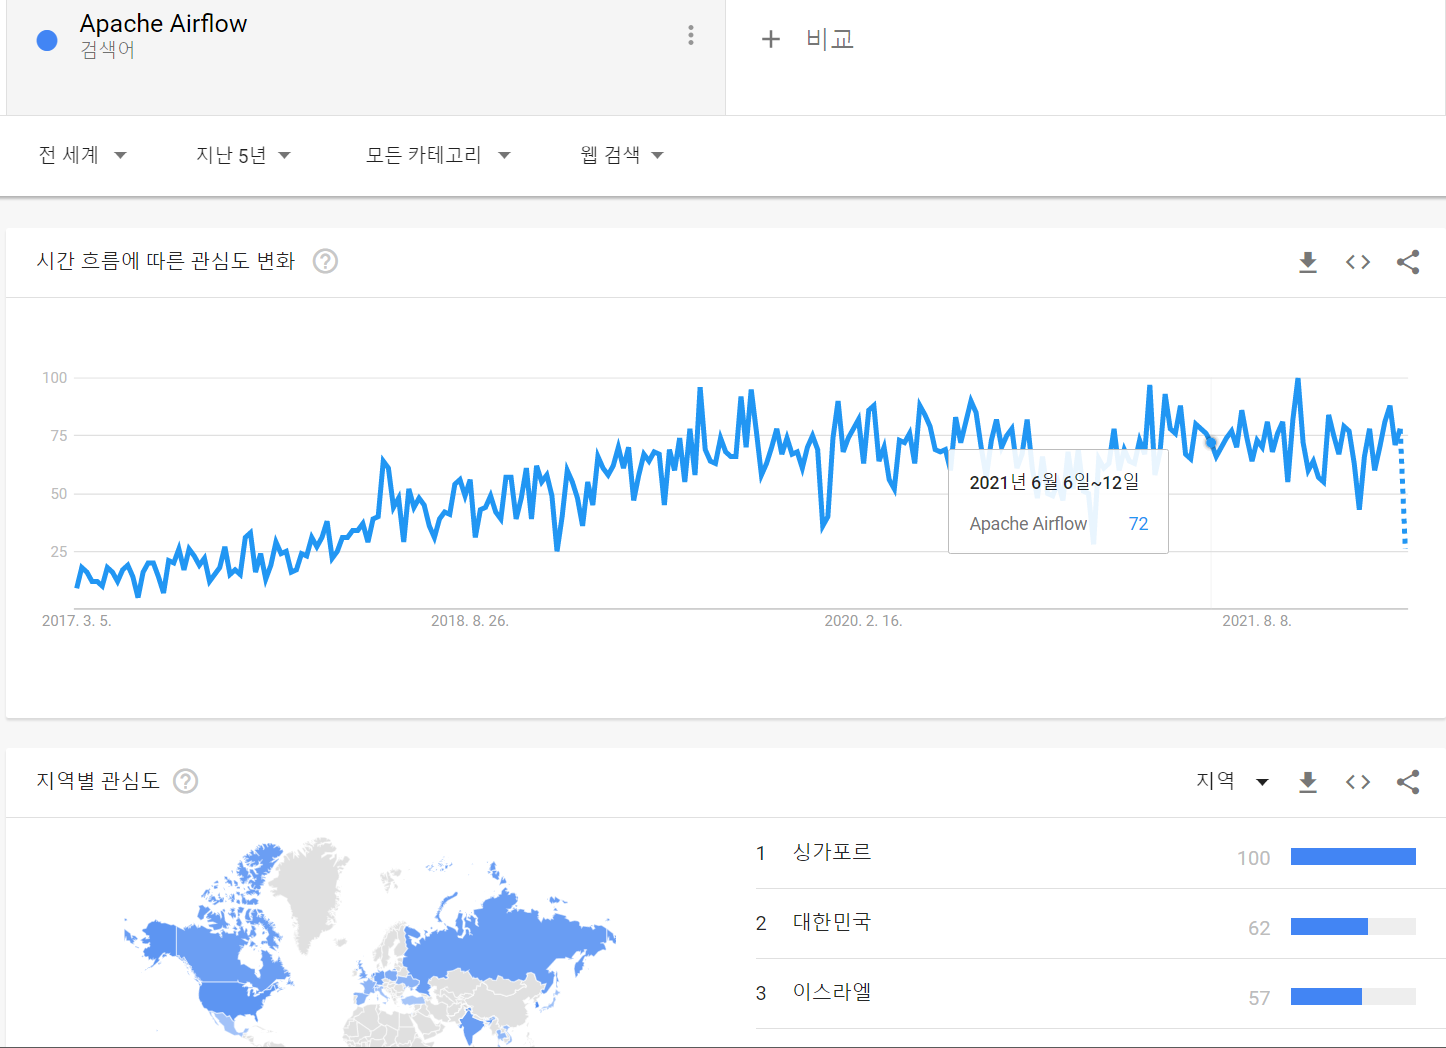Screen dimensions: 1446x1048
Task: Open help for 지역별 관심도
Action: tap(185, 781)
